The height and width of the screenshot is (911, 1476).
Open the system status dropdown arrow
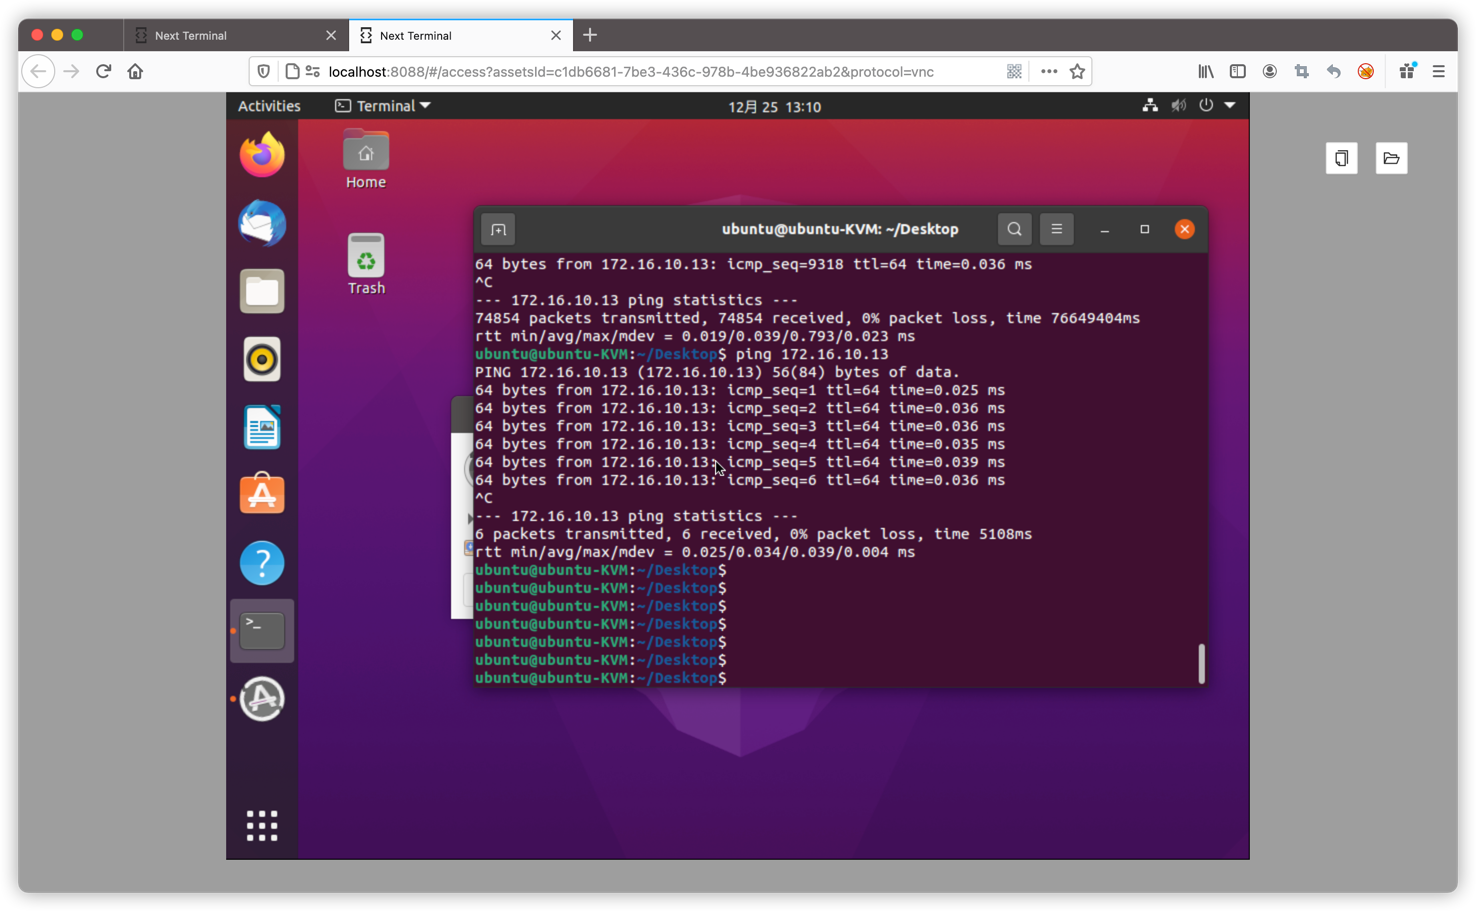point(1229,105)
